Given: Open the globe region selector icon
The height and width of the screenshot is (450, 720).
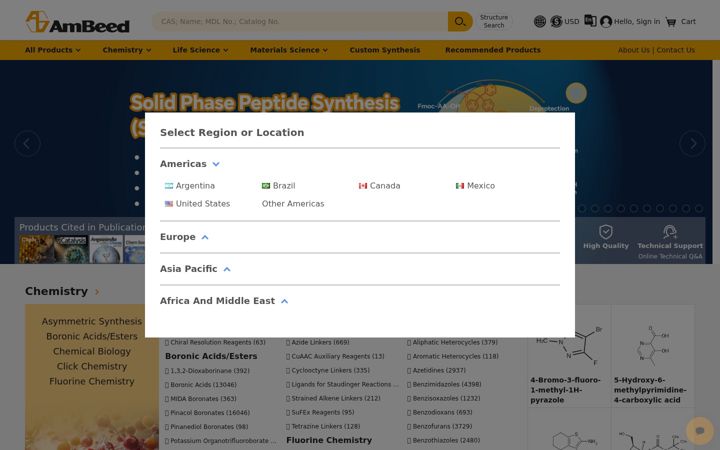Looking at the screenshot, I should pos(540,21).
